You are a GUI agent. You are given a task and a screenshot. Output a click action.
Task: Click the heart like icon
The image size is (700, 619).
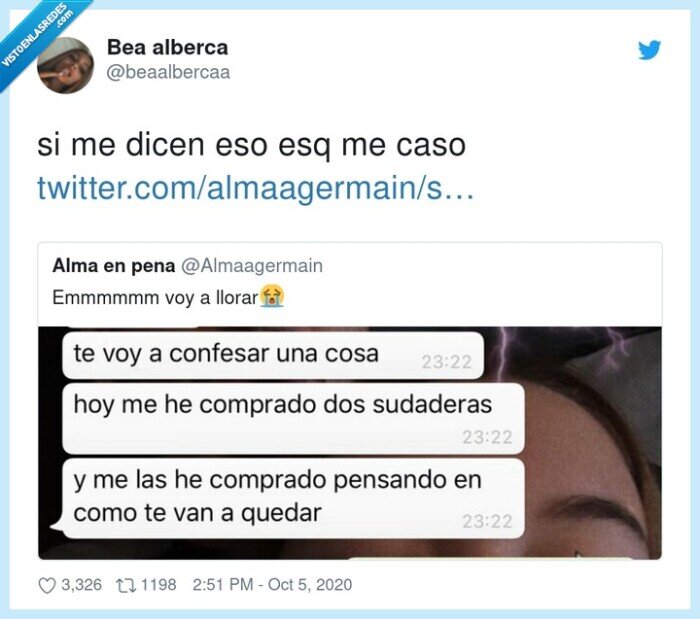pyautogui.click(x=47, y=585)
